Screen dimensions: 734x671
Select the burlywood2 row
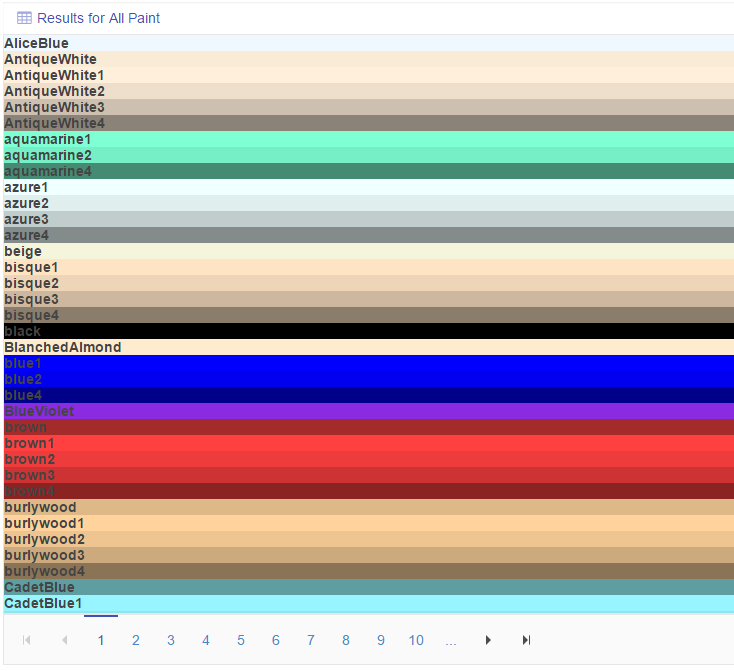369,539
